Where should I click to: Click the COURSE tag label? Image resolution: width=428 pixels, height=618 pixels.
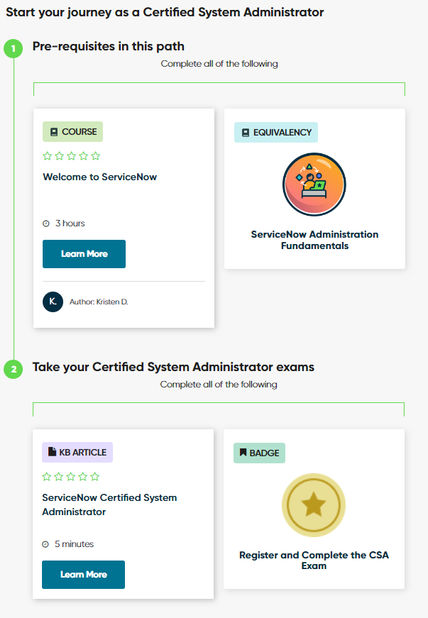click(x=73, y=132)
